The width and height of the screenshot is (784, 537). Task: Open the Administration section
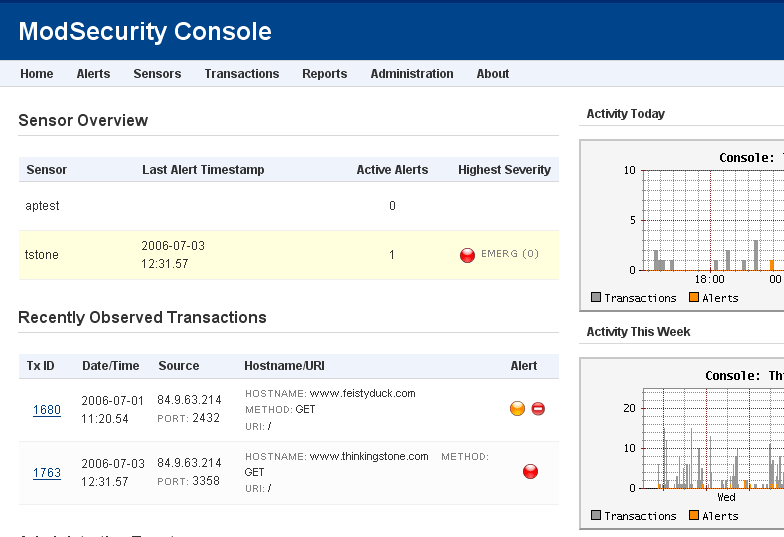click(x=412, y=74)
